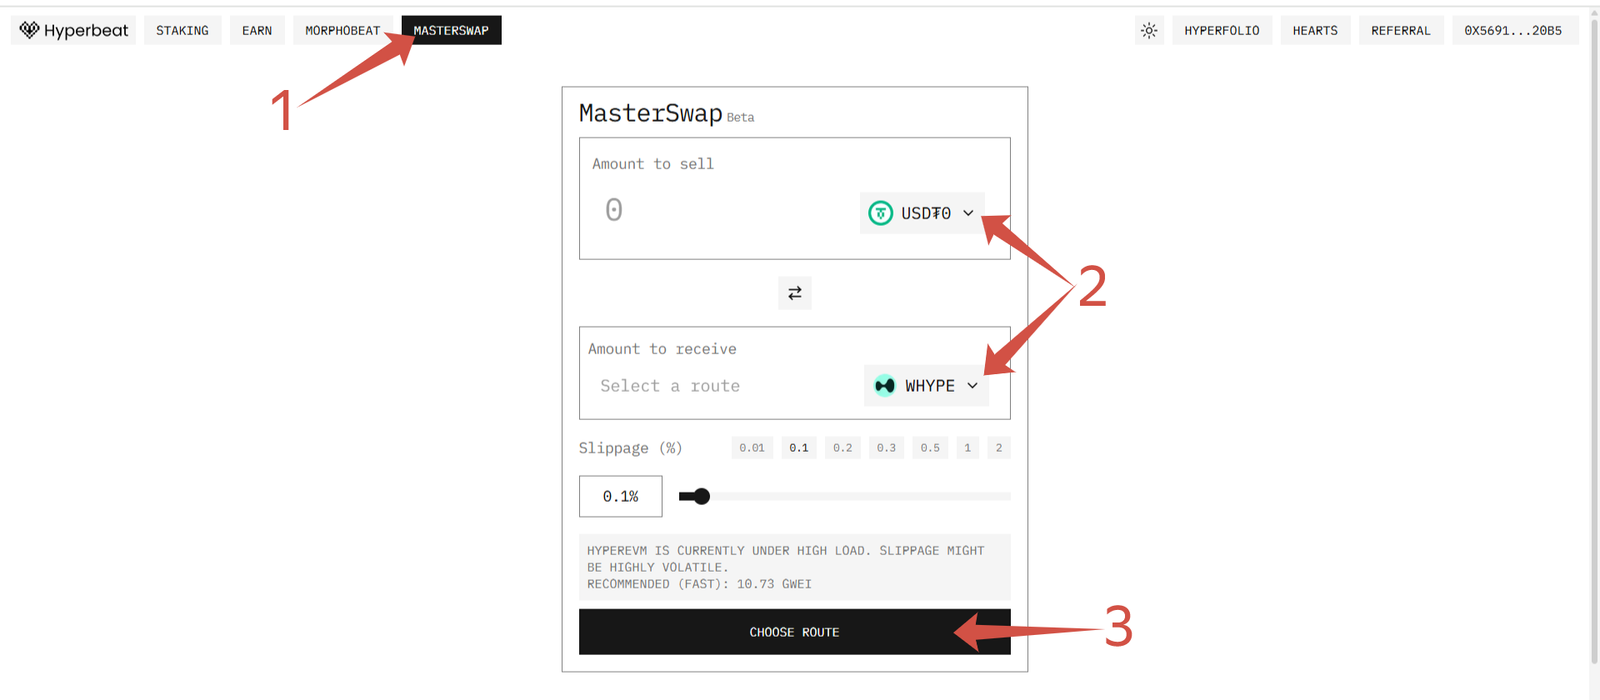Screen dimensions: 1600x700
Task: Choose the 0.5 slippage option
Action: (x=930, y=448)
